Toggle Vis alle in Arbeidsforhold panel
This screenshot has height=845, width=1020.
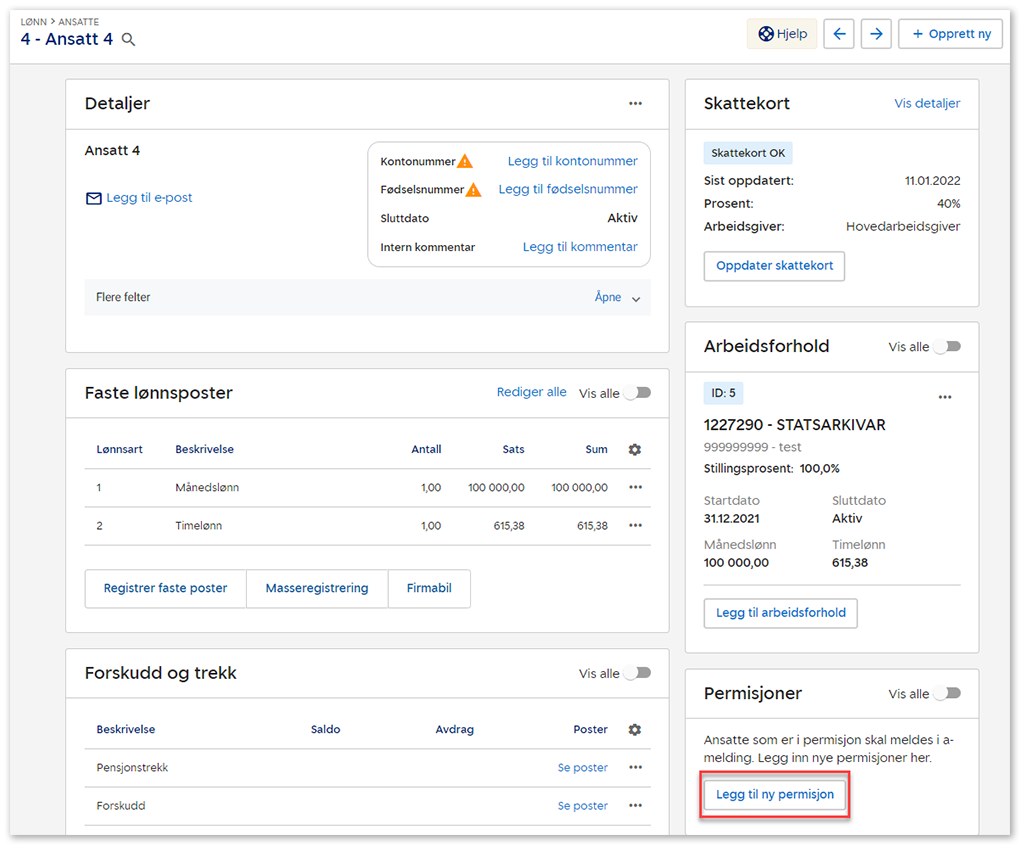947,347
